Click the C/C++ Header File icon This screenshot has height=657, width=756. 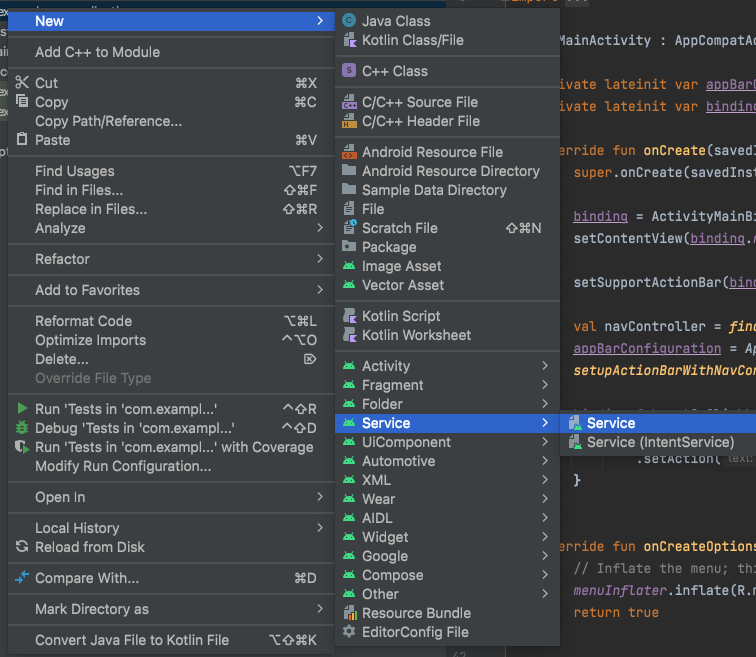tap(349, 121)
